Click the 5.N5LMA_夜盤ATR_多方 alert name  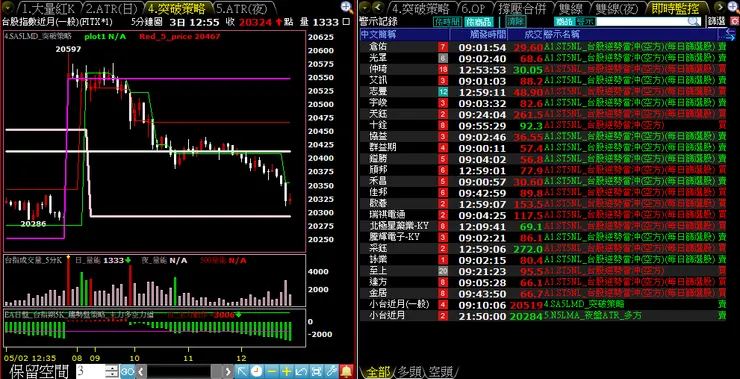tap(593, 316)
